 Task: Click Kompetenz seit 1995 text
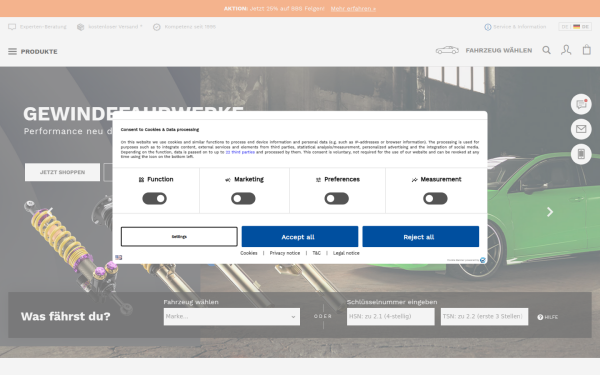point(190,27)
